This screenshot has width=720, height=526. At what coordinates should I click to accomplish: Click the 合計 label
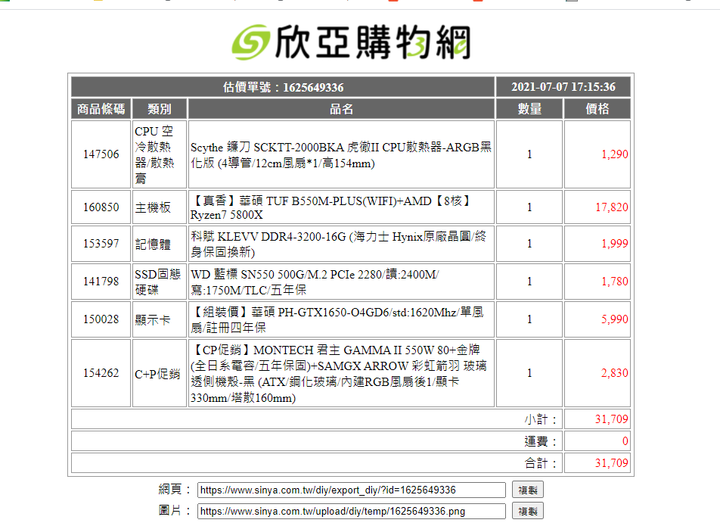540,463
